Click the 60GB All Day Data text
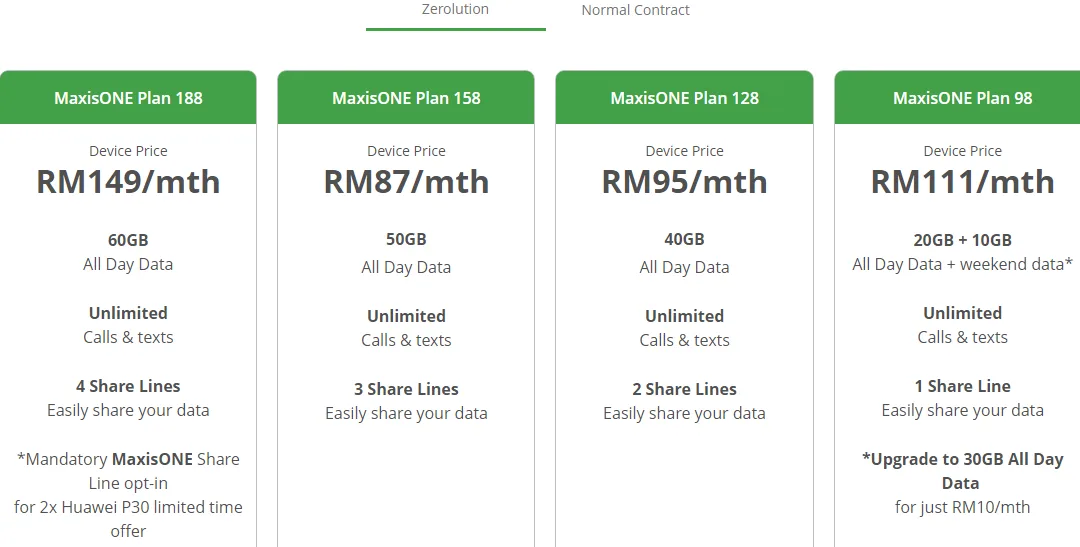 coord(128,240)
